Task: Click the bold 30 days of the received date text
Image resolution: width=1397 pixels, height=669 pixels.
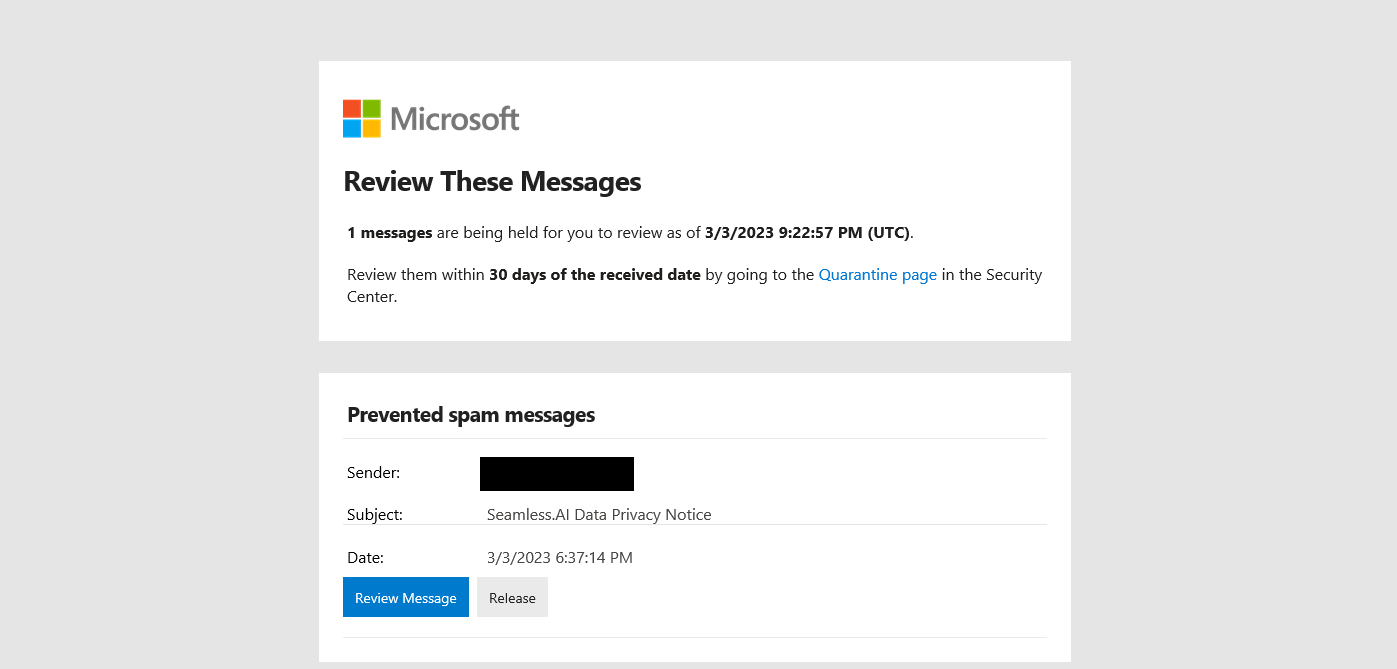Action: coord(593,274)
